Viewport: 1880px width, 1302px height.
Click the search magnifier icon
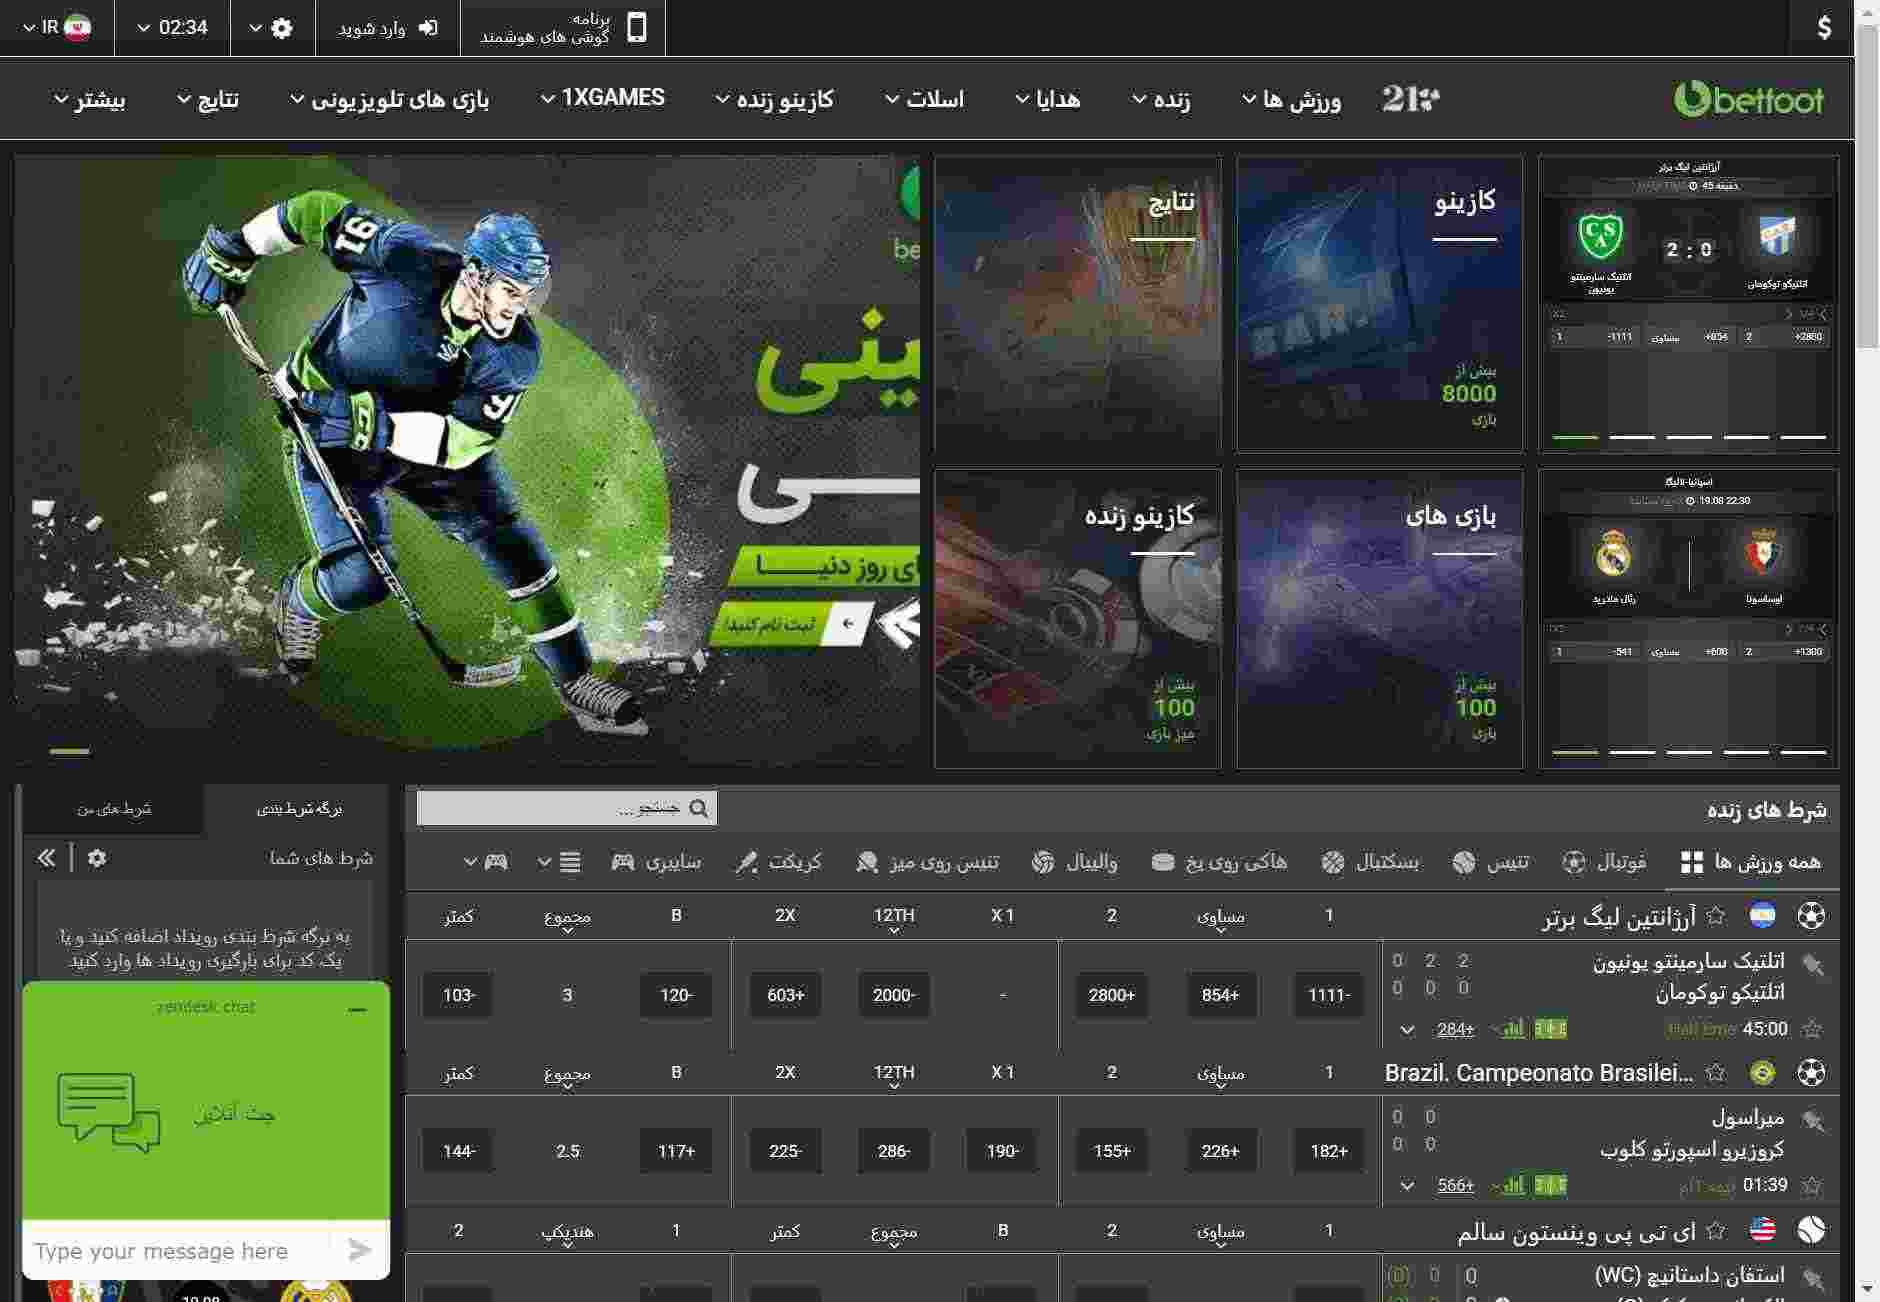click(x=699, y=809)
